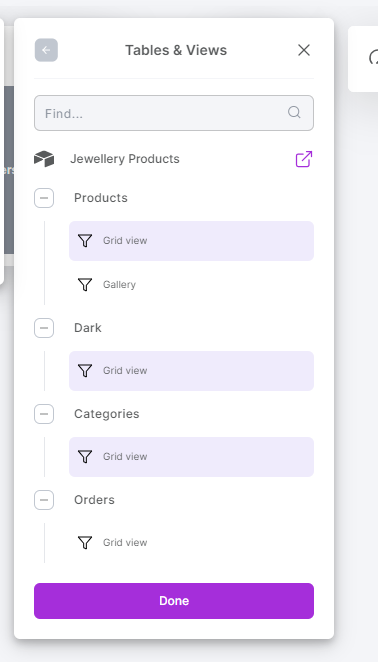Select the Gallery view under Products
This screenshot has height=662, width=378.
coord(191,285)
